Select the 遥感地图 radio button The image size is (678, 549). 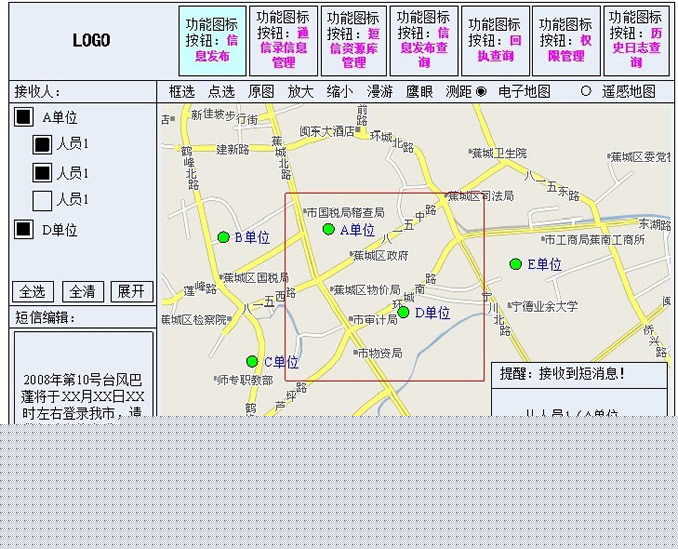point(586,91)
